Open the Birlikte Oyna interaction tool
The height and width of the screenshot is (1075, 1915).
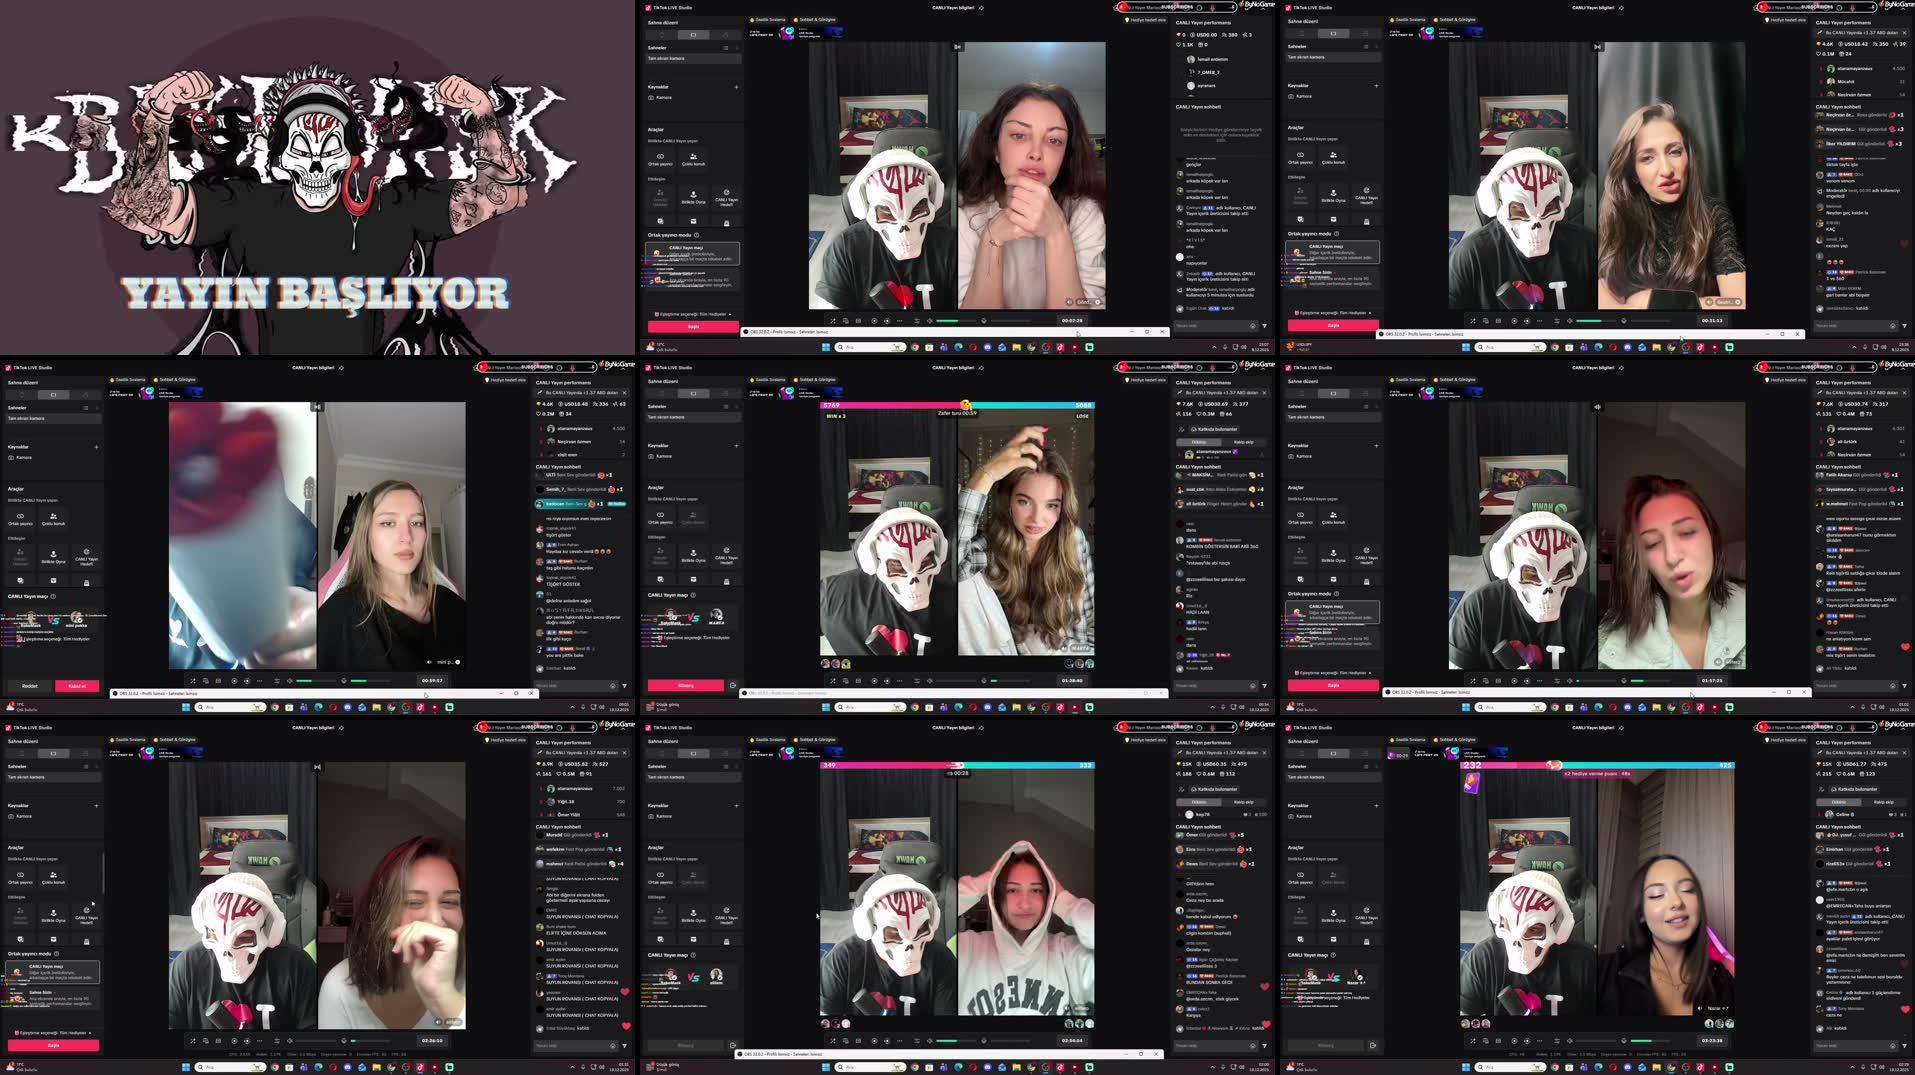coord(694,198)
